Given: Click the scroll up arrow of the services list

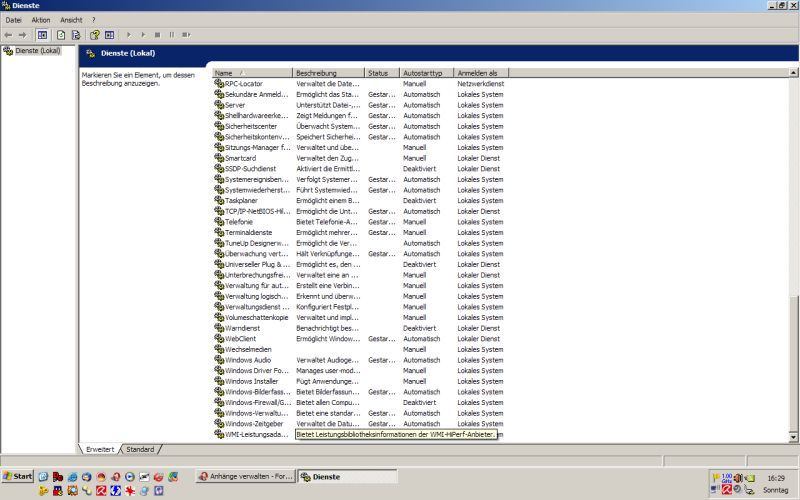Looking at the screenshot, I should [x=793, y=73].
